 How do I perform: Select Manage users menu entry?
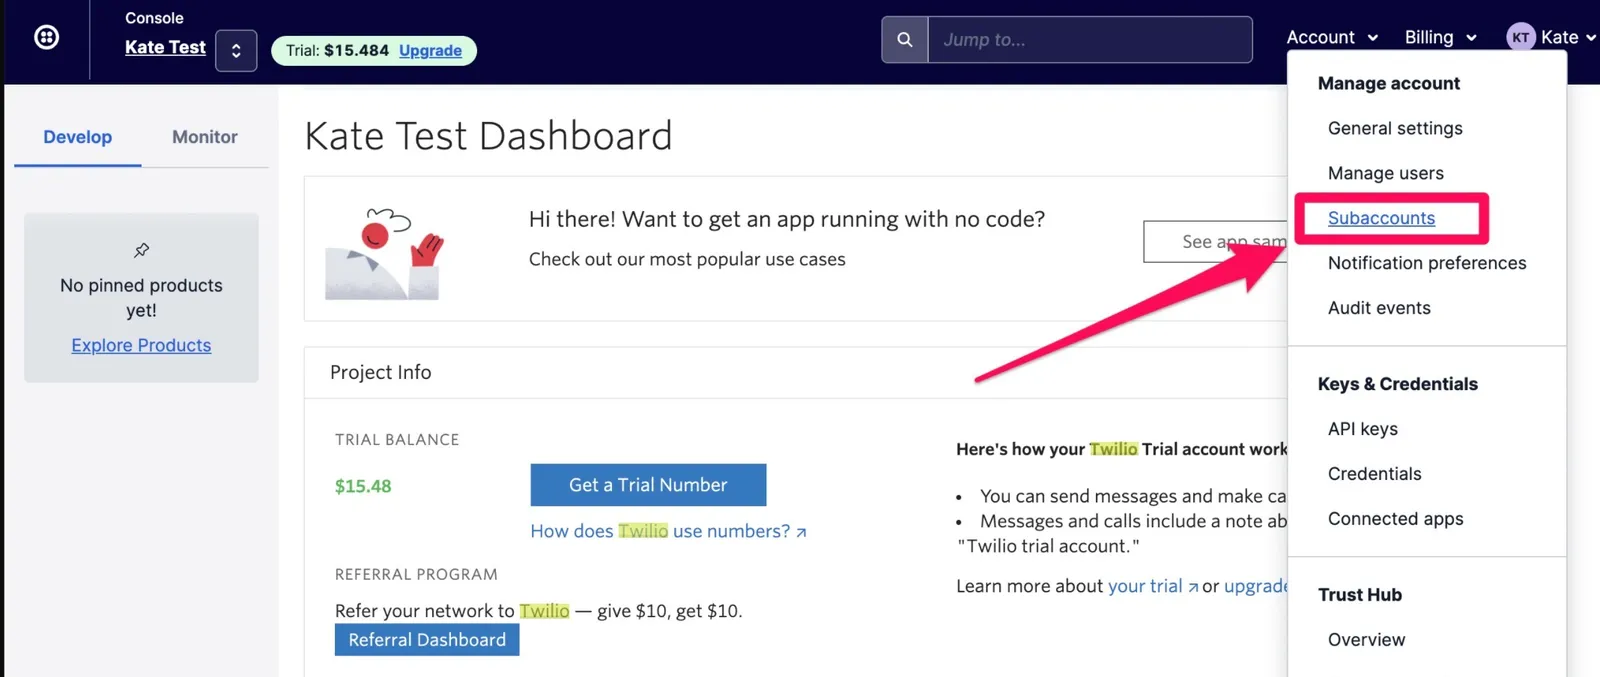click(x=1386, y=173)
